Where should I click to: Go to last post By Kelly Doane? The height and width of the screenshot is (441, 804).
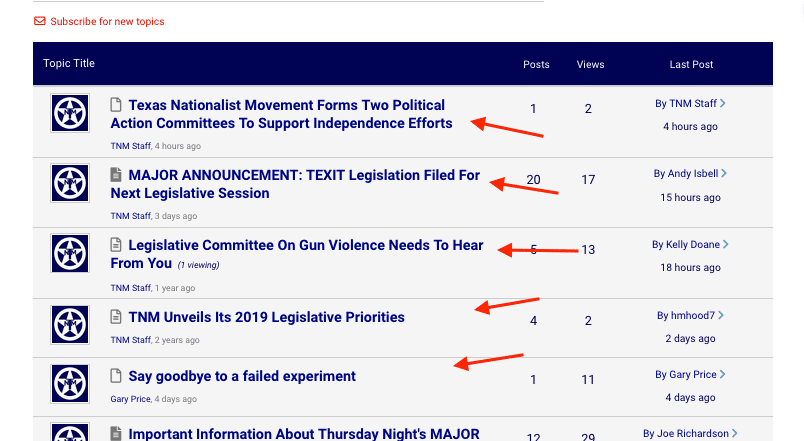(x=686, y=245)
